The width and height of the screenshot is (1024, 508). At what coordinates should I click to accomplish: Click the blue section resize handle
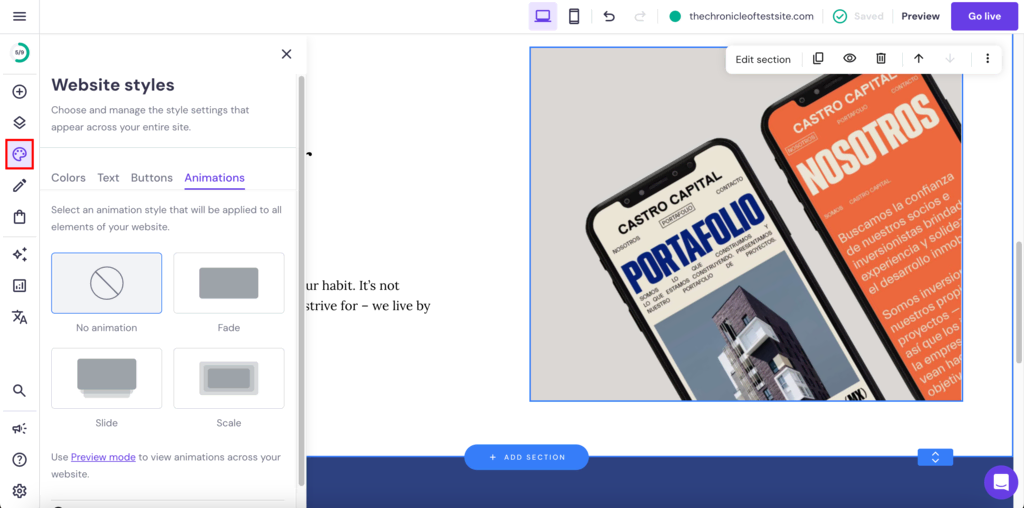point(935,457)
